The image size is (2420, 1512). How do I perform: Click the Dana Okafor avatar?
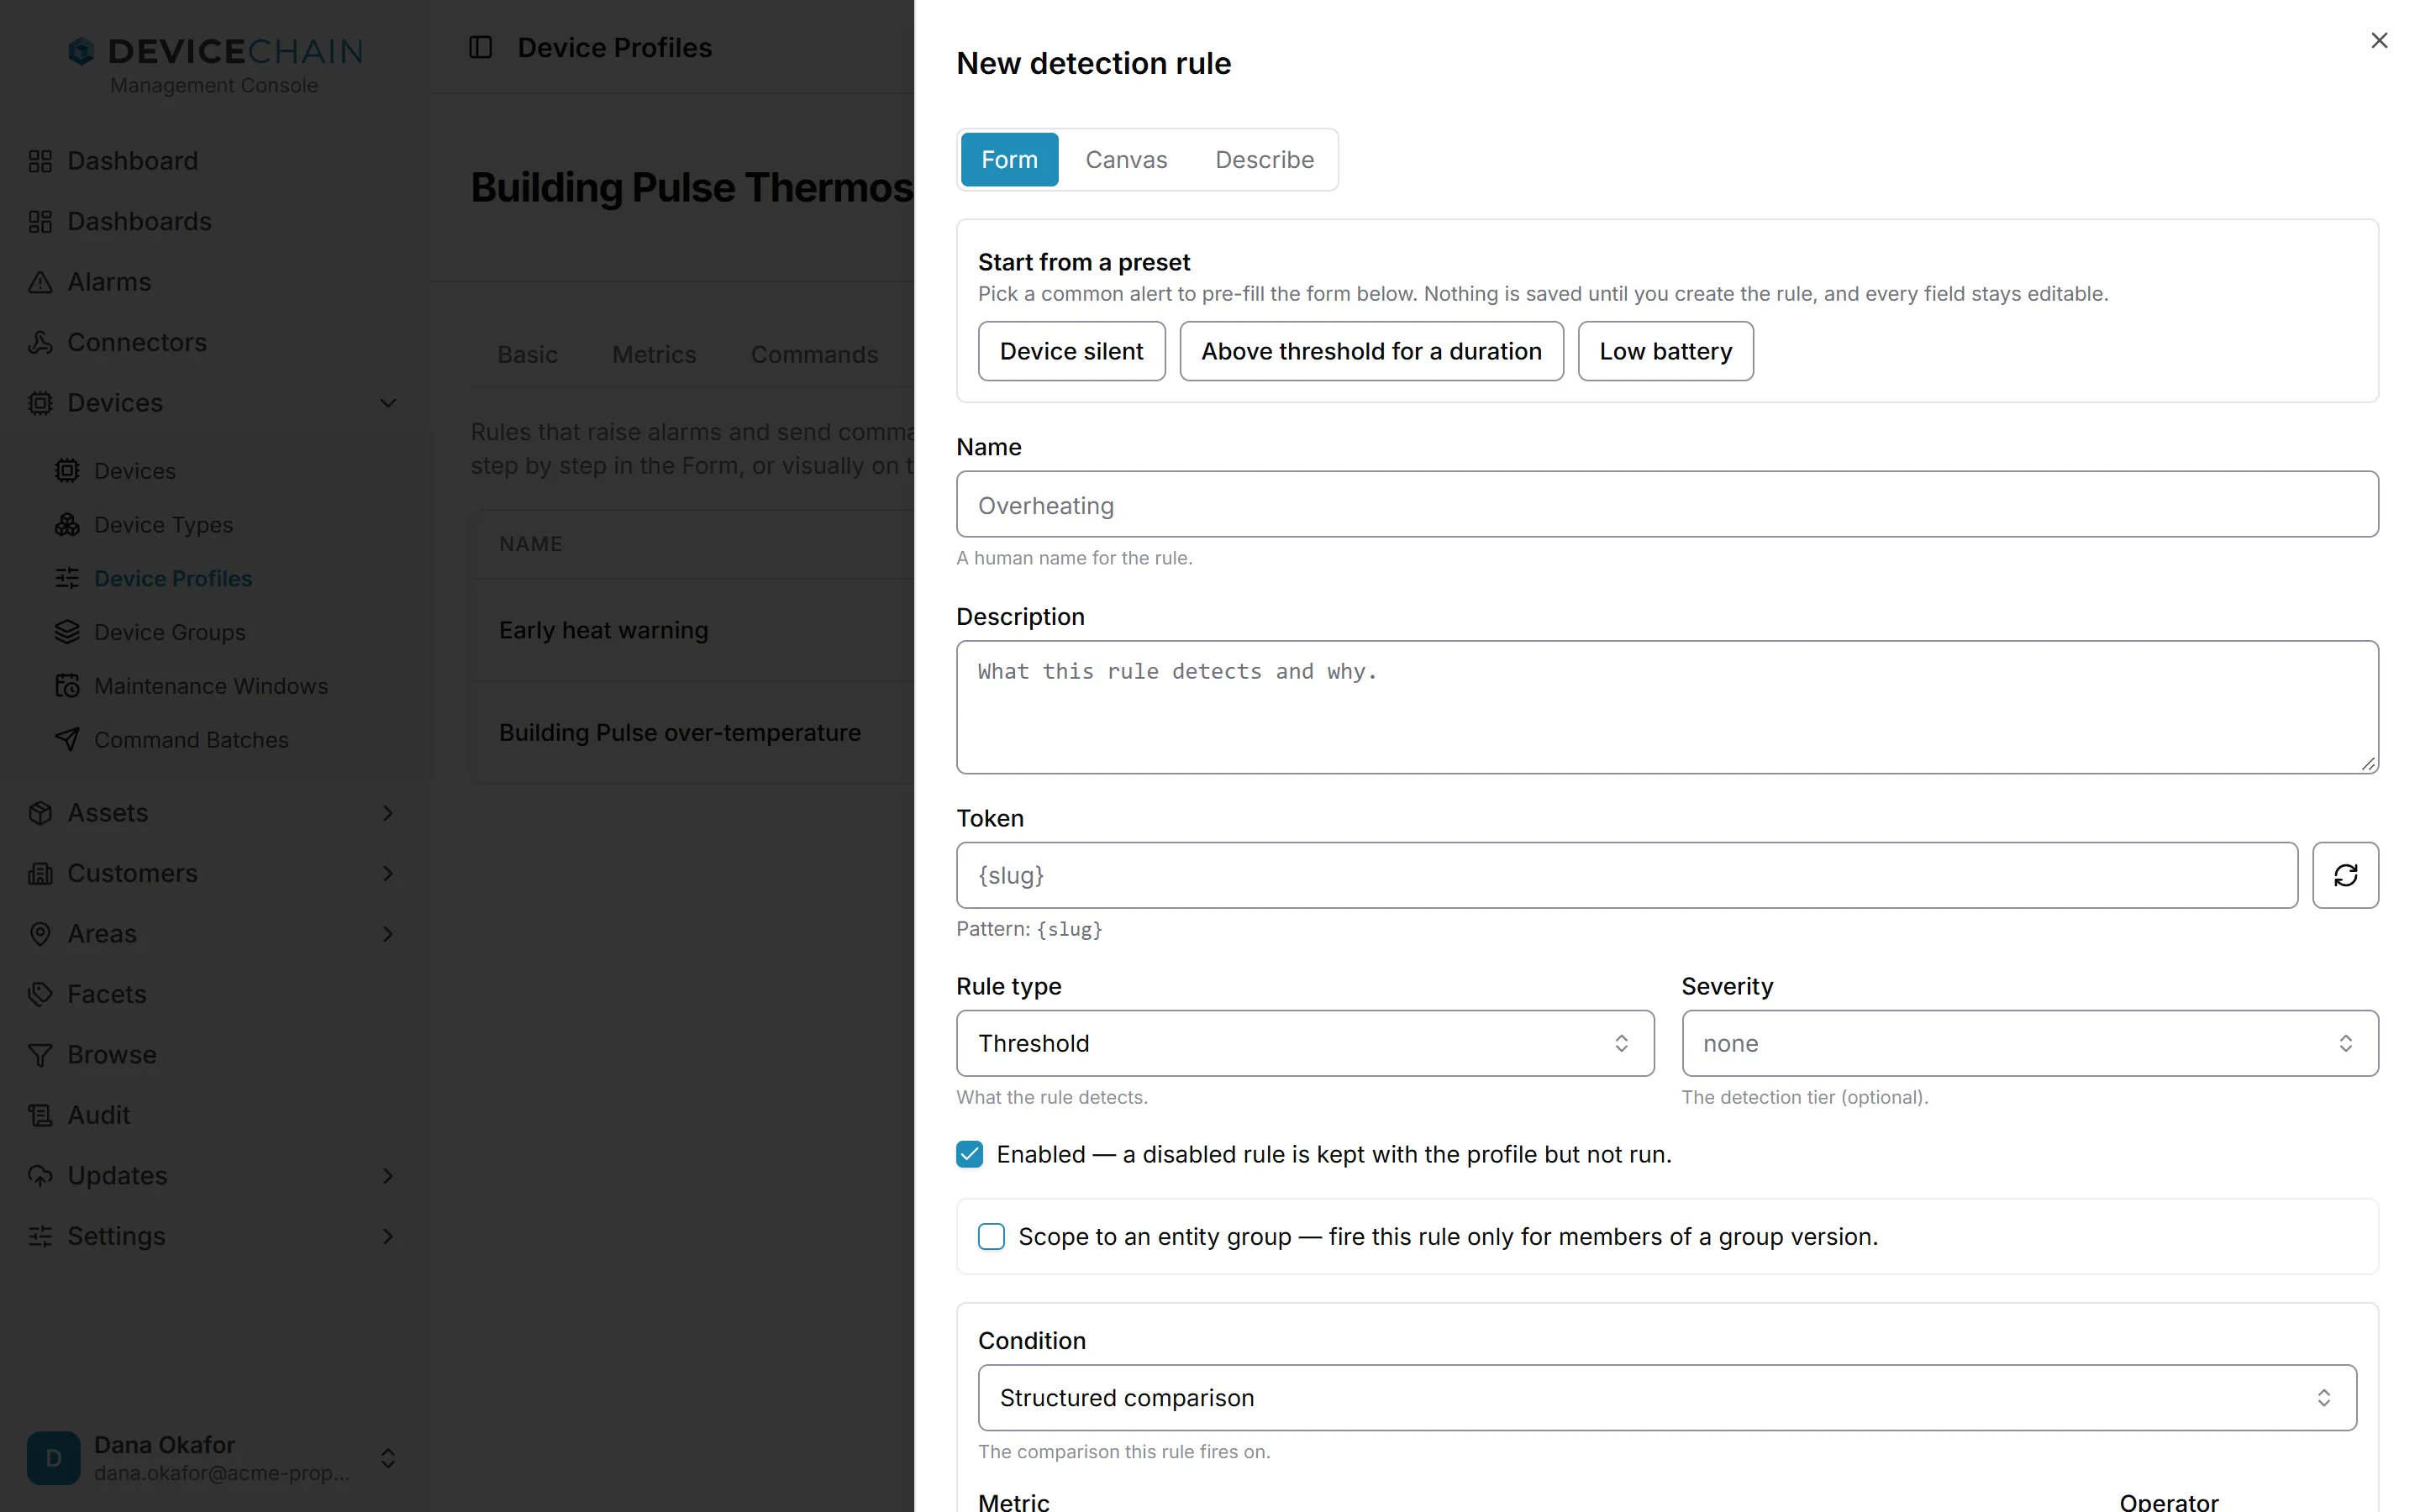(54, 1458)
